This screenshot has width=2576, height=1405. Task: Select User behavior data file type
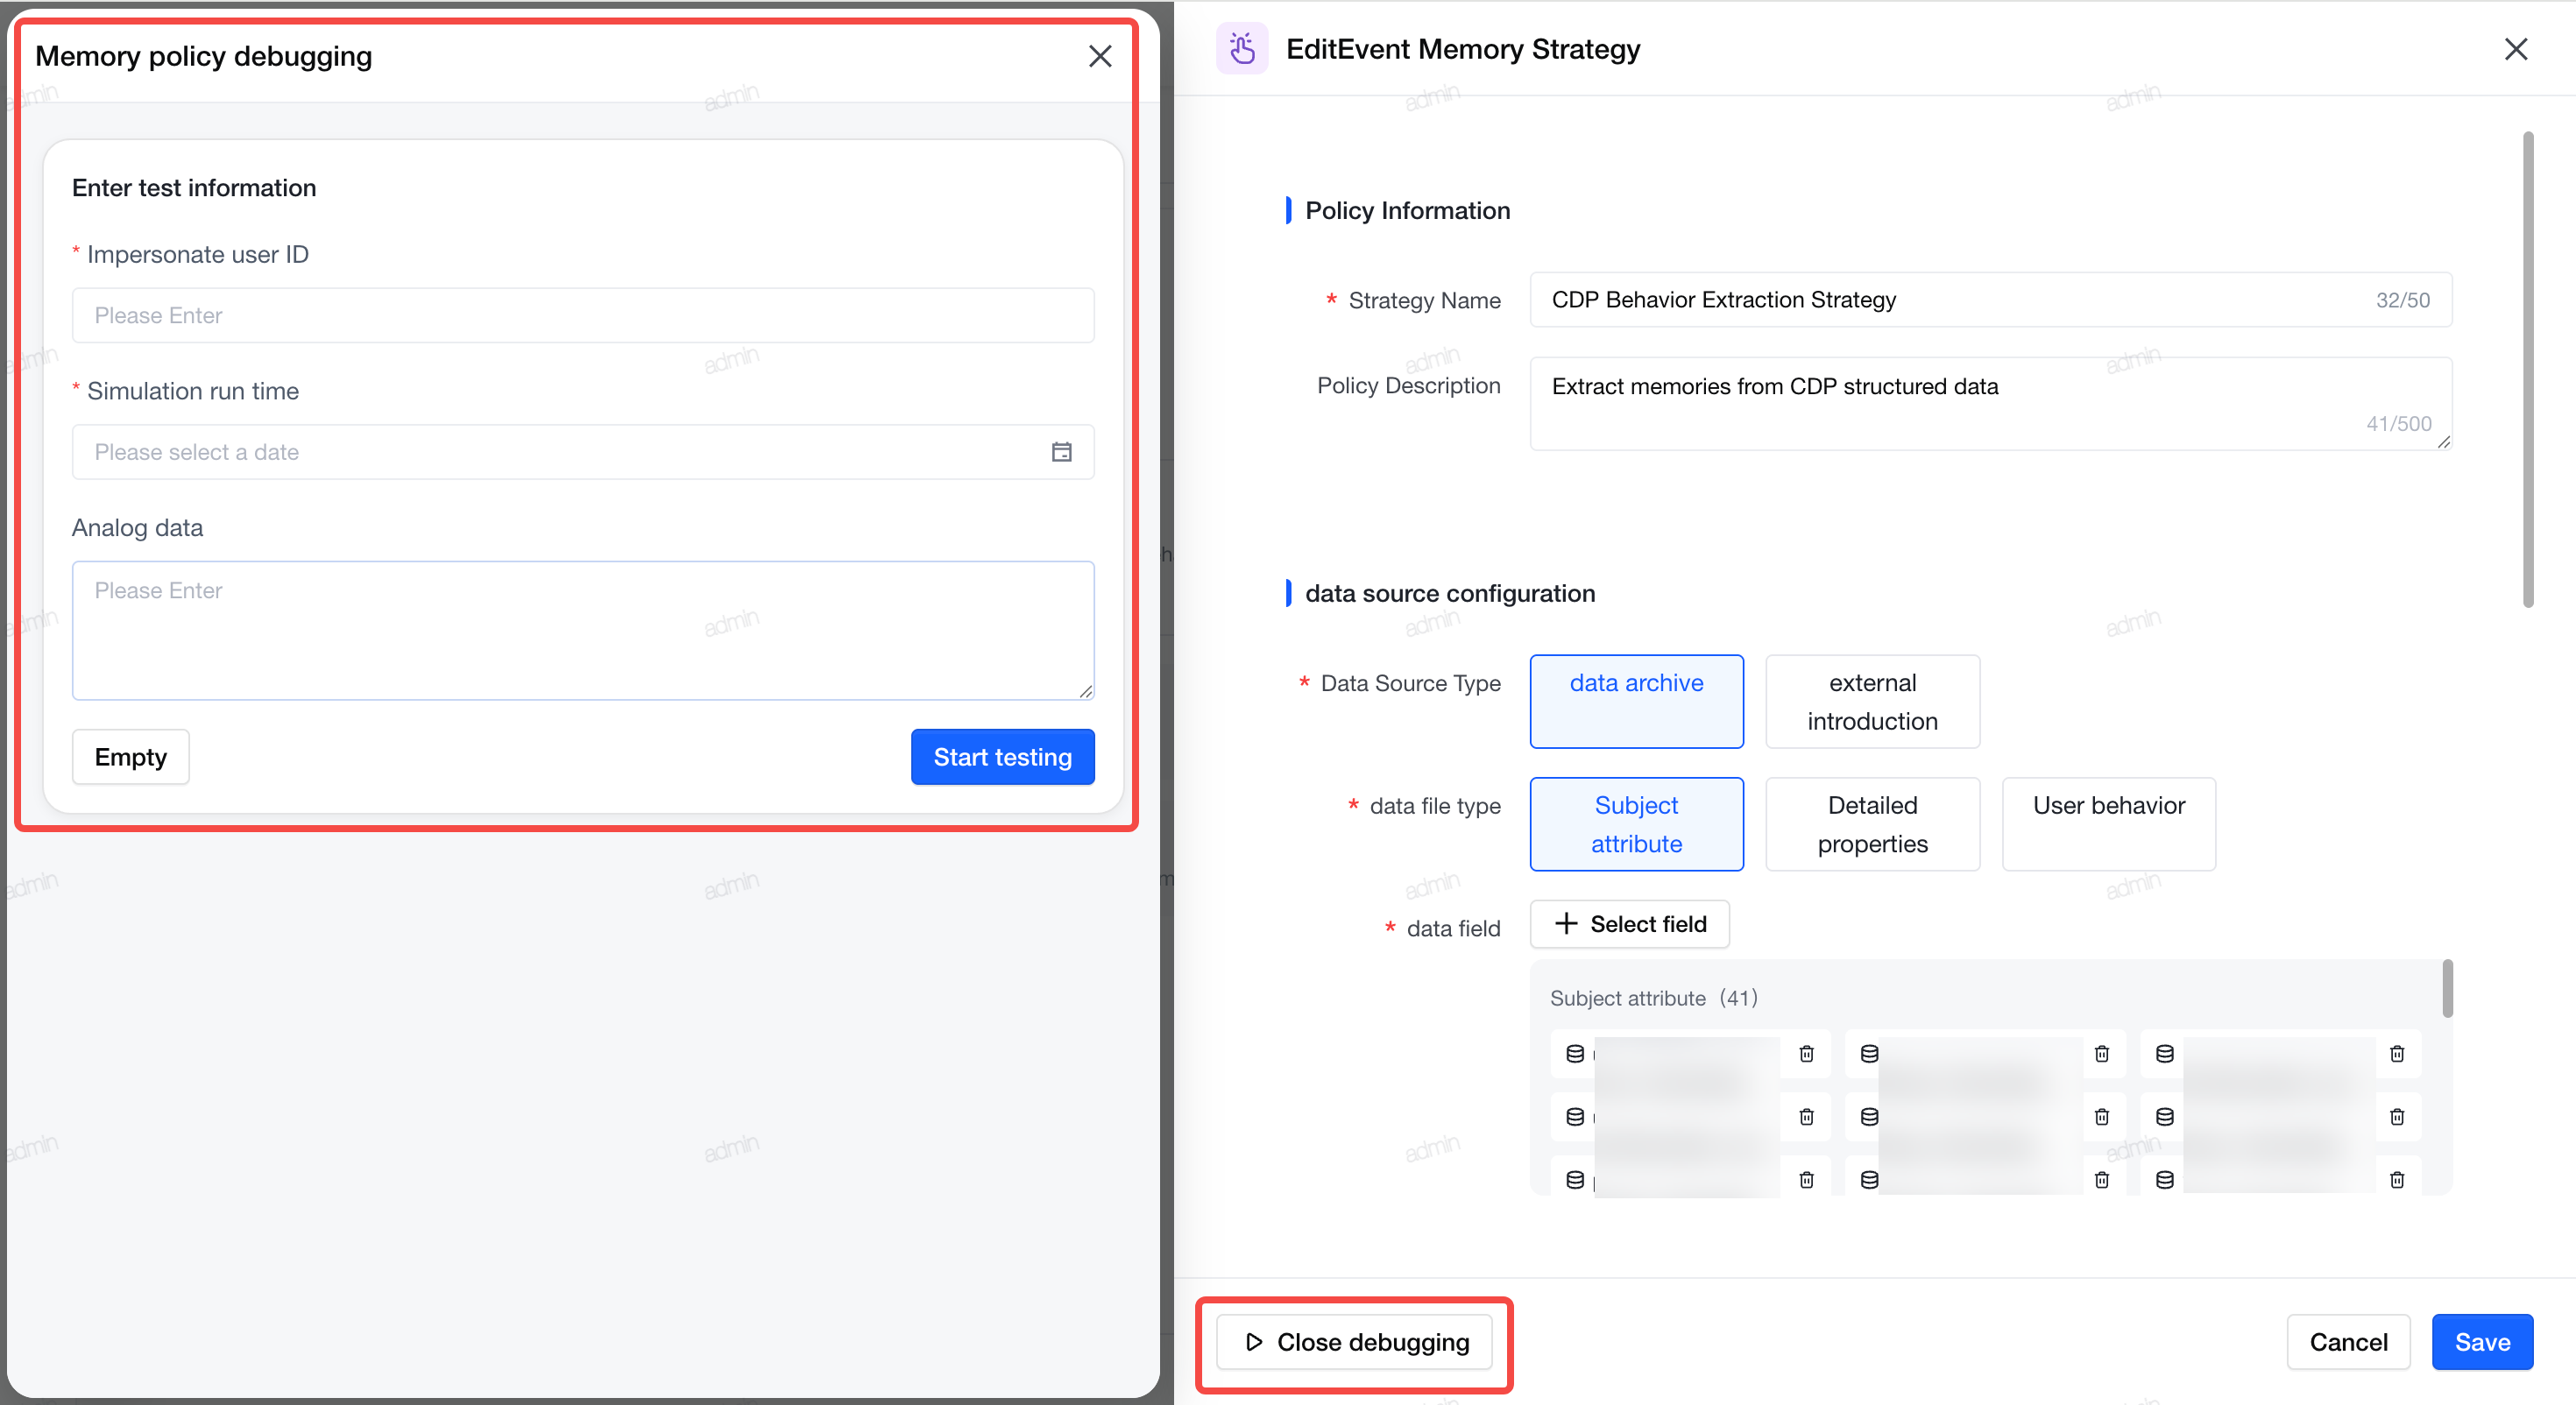(2109, 824)
